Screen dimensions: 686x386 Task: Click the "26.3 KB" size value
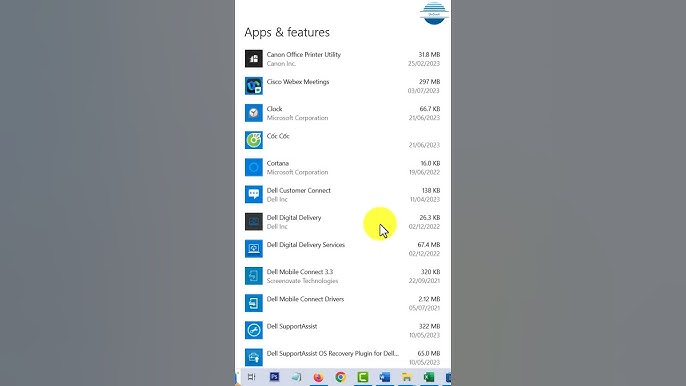point(430,218)
